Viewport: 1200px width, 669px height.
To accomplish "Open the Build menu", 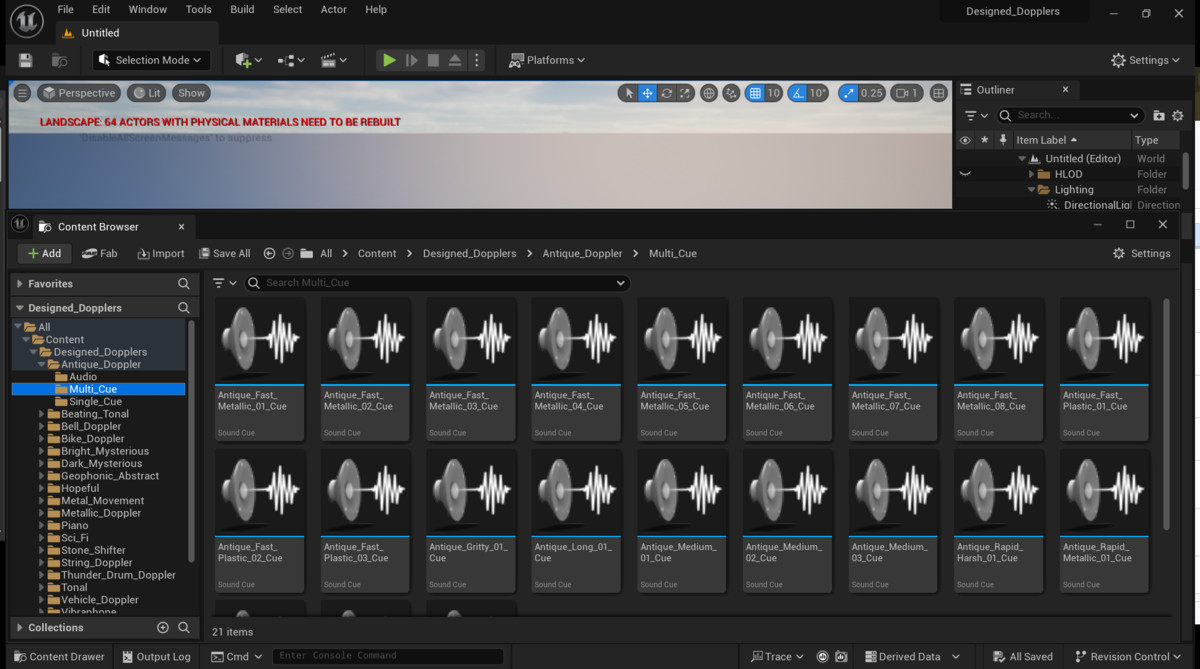I will pyautogui.click(x=242, y=9).
